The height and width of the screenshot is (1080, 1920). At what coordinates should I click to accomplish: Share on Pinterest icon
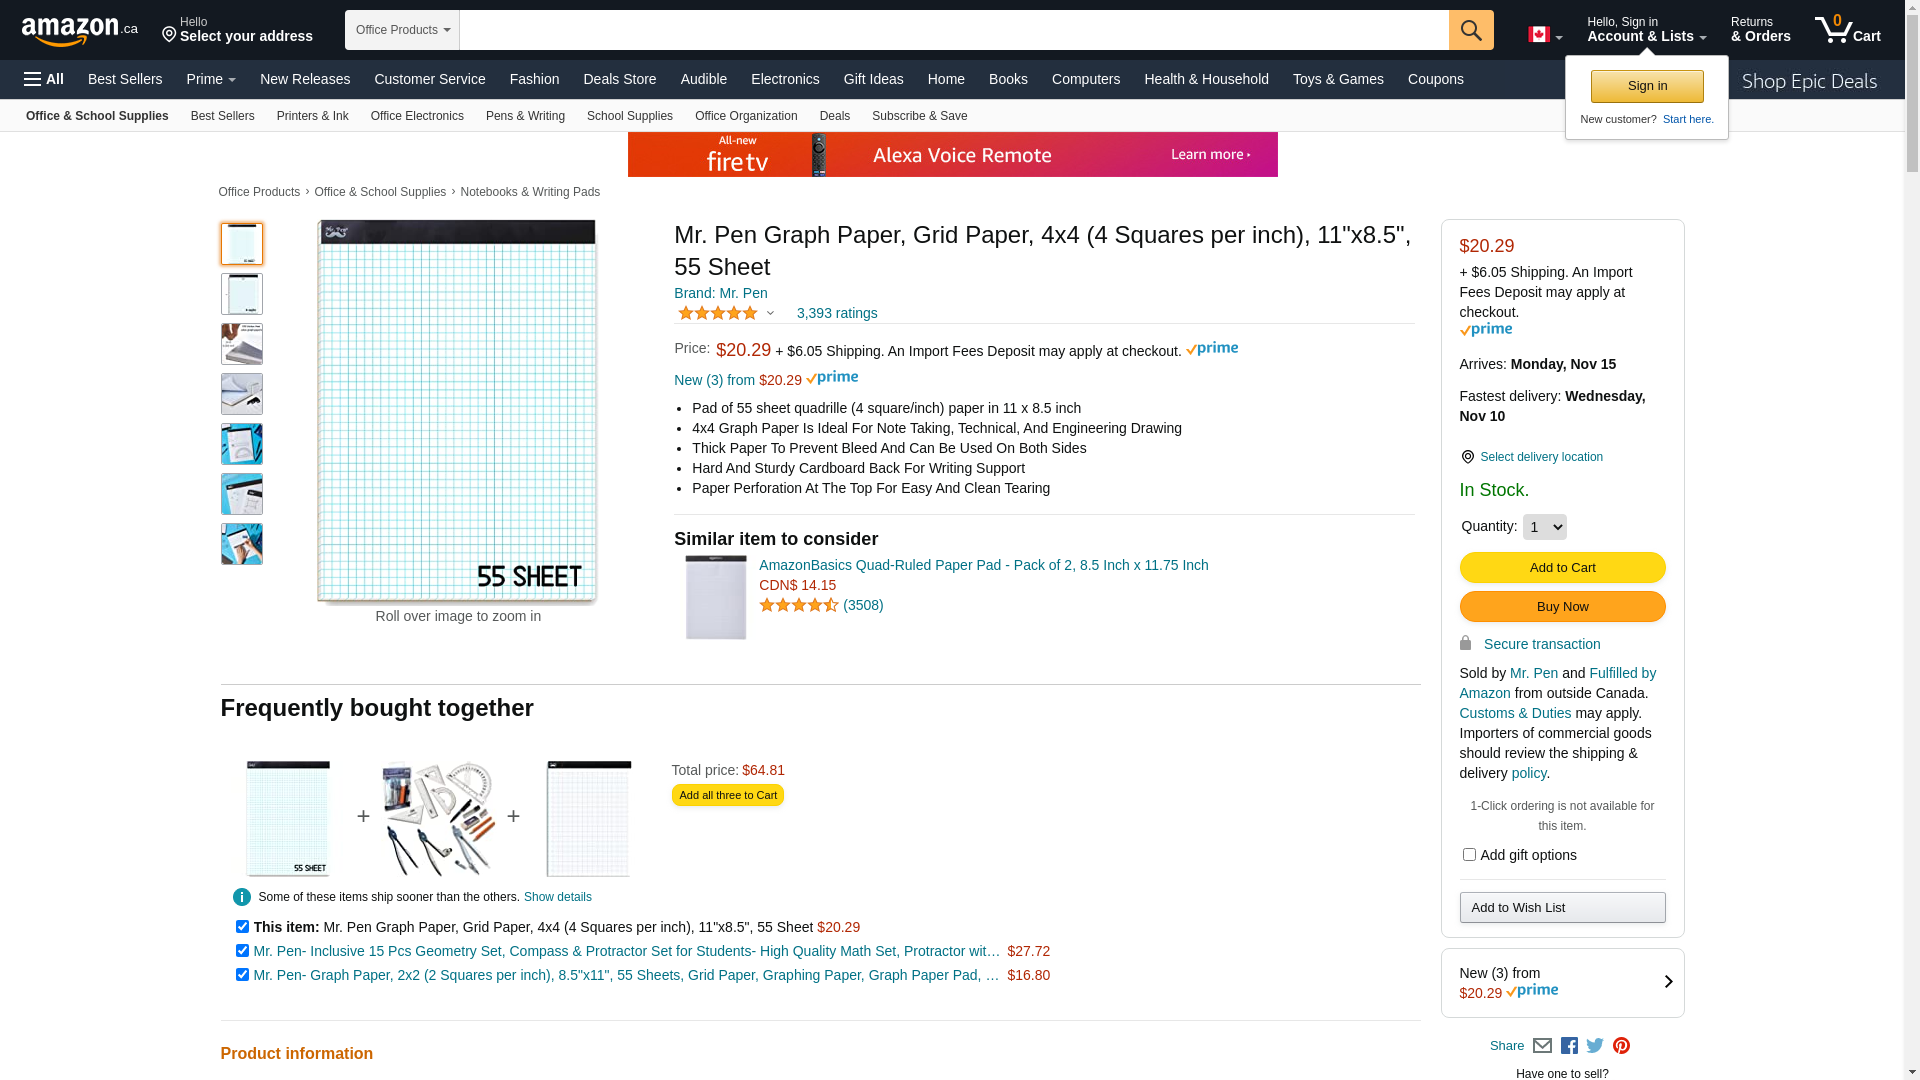1621,1046
